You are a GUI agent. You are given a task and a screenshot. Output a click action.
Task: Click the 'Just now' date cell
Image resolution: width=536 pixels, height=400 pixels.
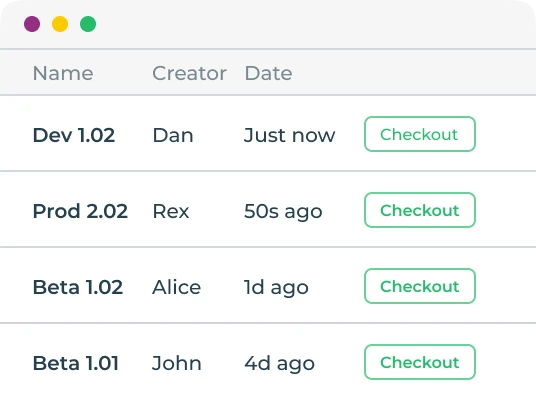(290, 135)
